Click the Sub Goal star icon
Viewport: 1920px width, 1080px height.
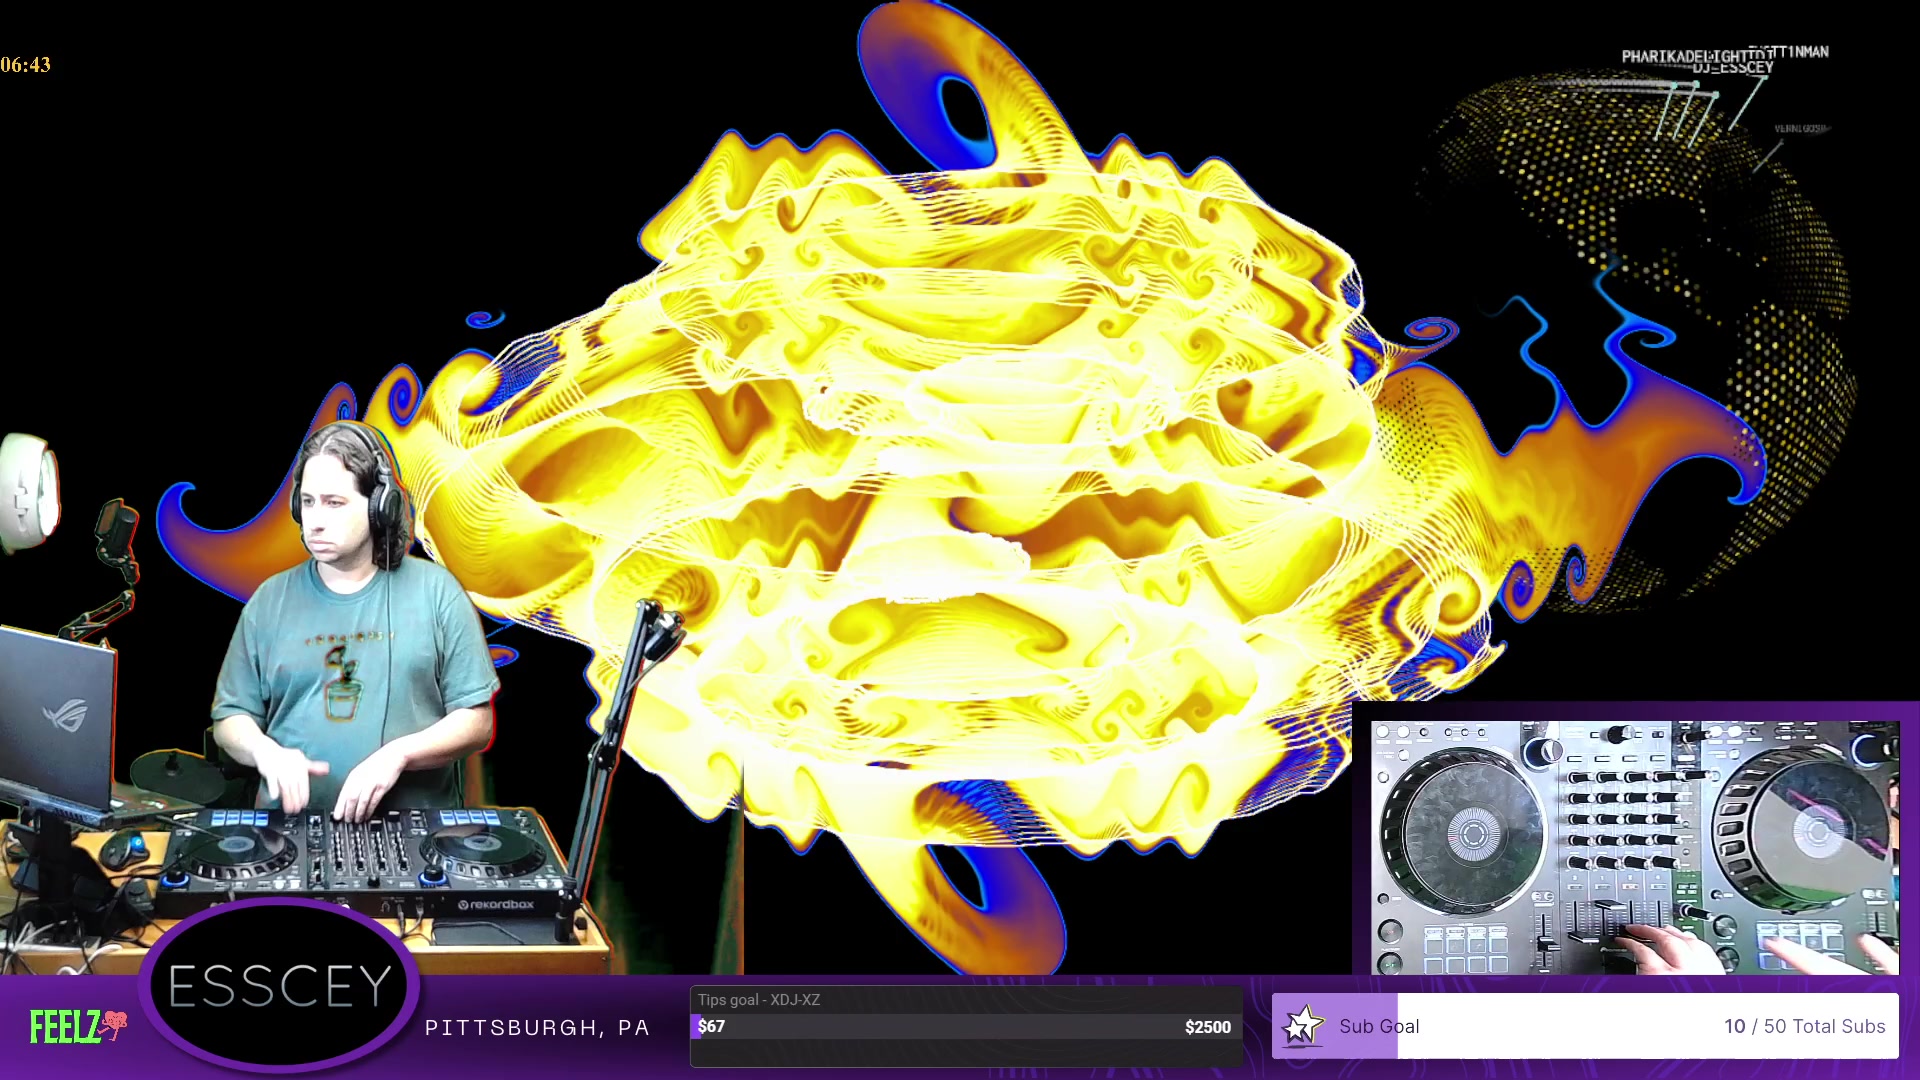tap(1303, 1026)
